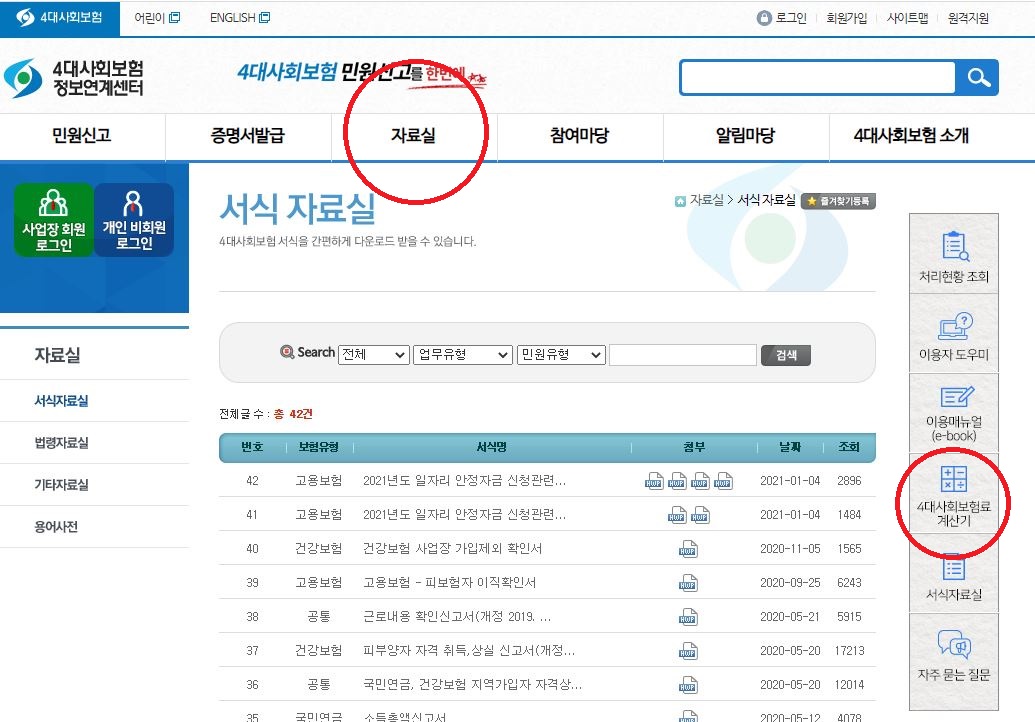Click 회원가입 link at top

point(847,18)
